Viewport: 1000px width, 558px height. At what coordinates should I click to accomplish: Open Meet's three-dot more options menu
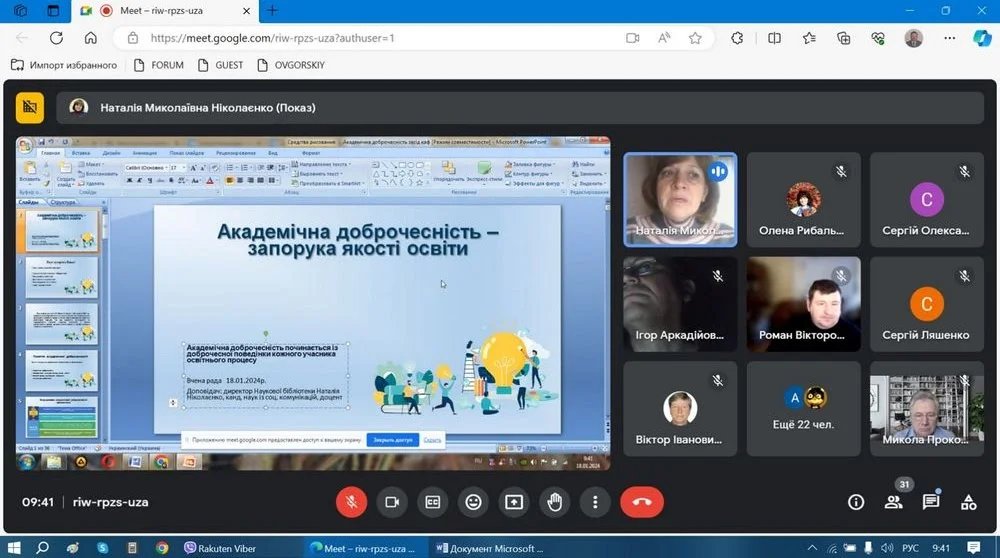pos(595,502)
